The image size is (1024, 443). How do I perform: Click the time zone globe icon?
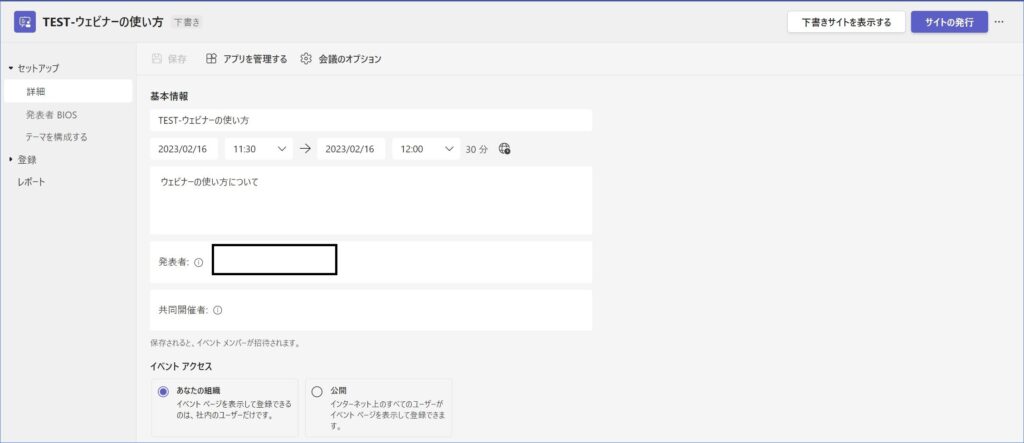(x=504, y=149)
